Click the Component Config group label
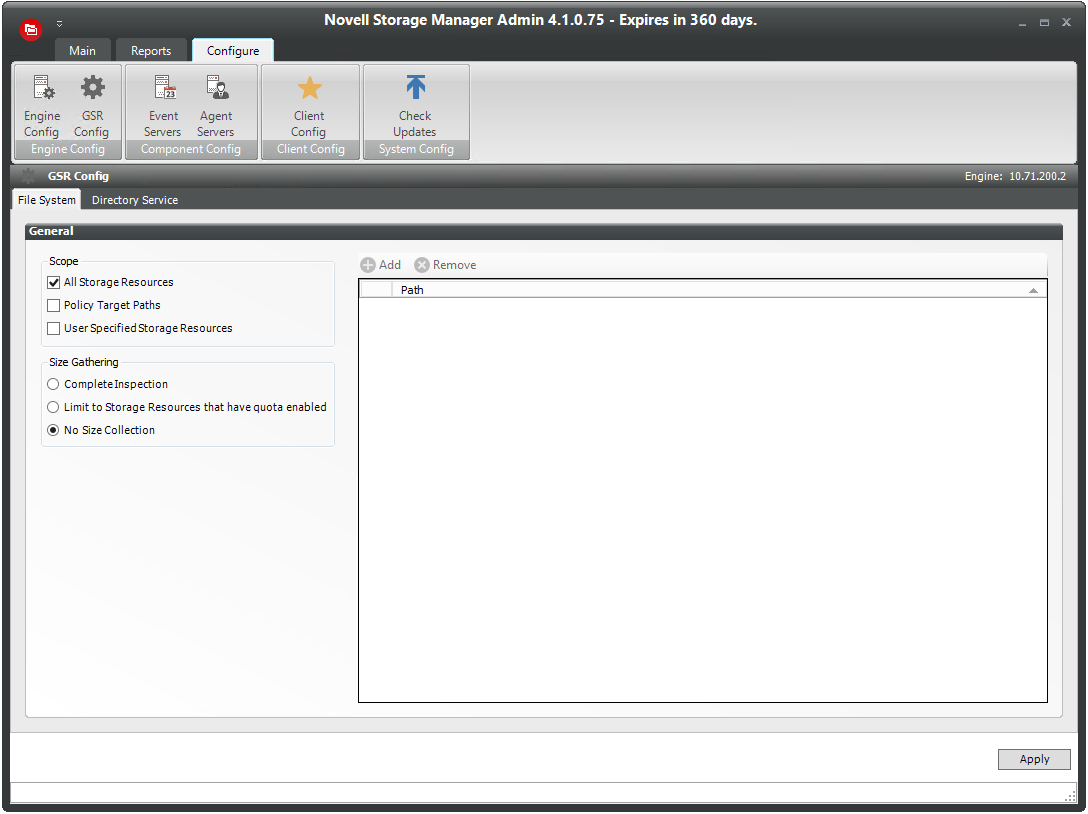Screen dimensions: 1088x814 pos(191,149)
